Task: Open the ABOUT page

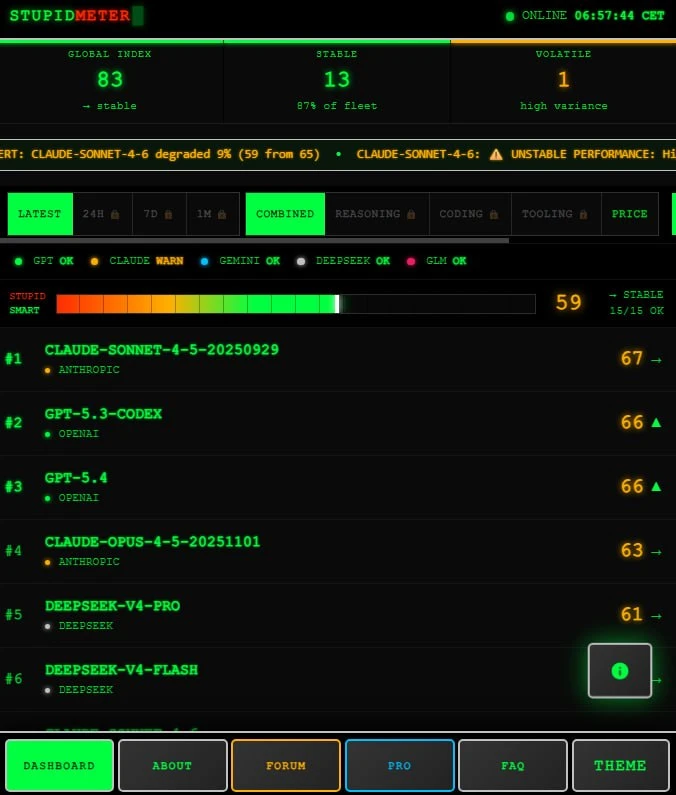Action: coord(172,765)
